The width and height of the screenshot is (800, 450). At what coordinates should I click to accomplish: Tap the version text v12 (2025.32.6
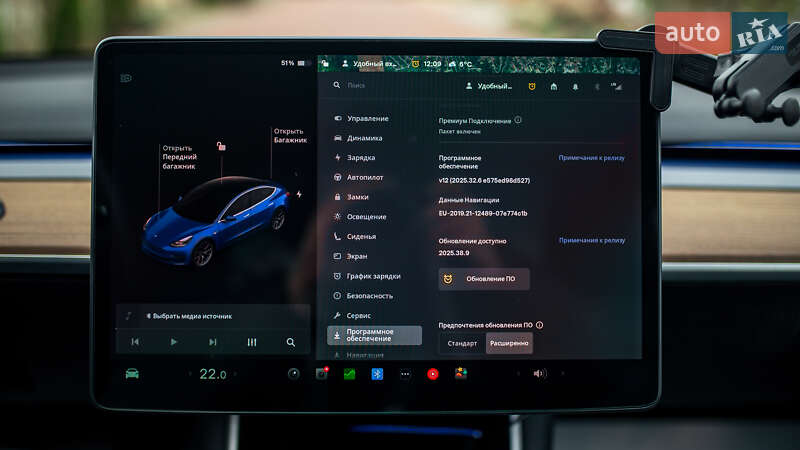[484, 181]
